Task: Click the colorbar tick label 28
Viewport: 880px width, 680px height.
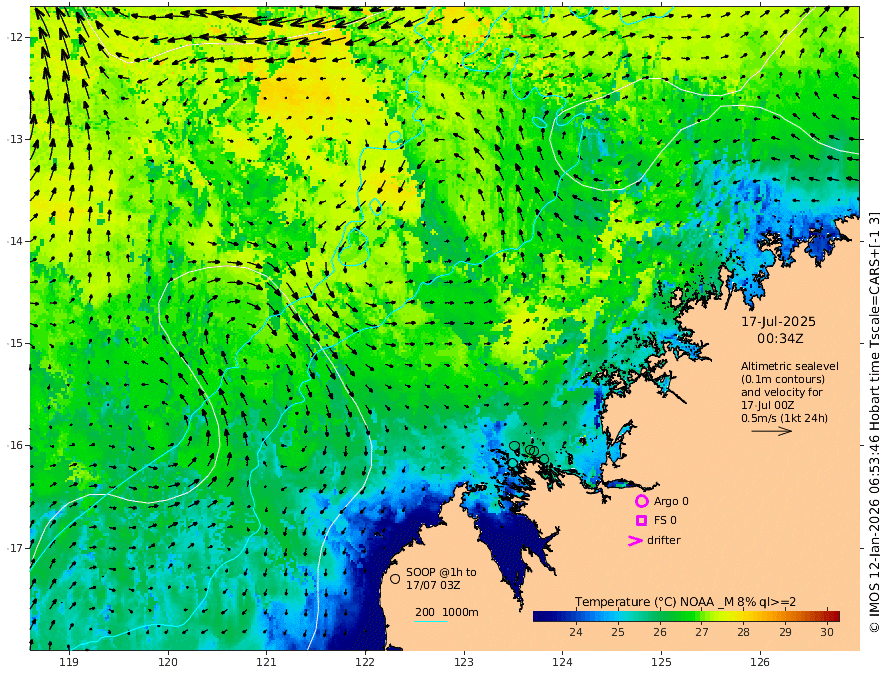Action: (744, 632)
